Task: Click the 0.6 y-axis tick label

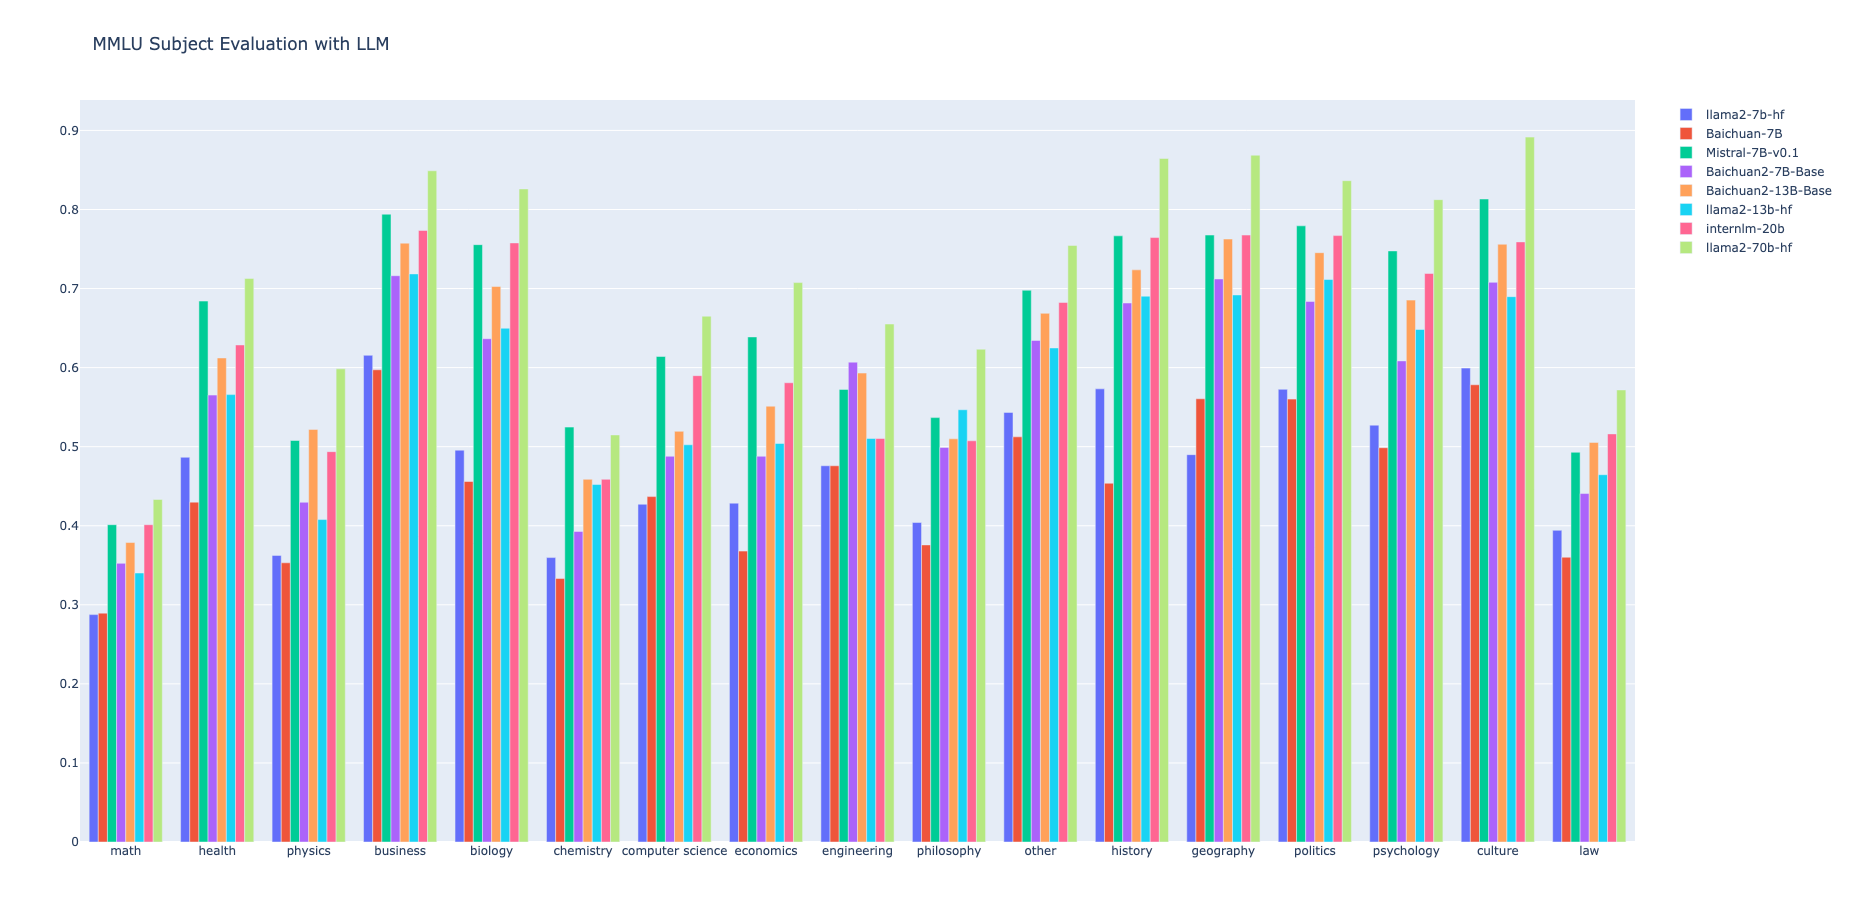Action: pyautogui.click(x=69, y=368)
